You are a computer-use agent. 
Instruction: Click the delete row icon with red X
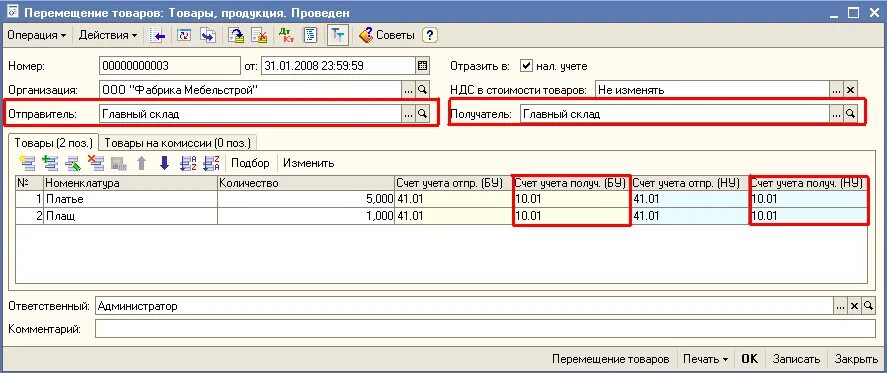(x=96, y=163)
